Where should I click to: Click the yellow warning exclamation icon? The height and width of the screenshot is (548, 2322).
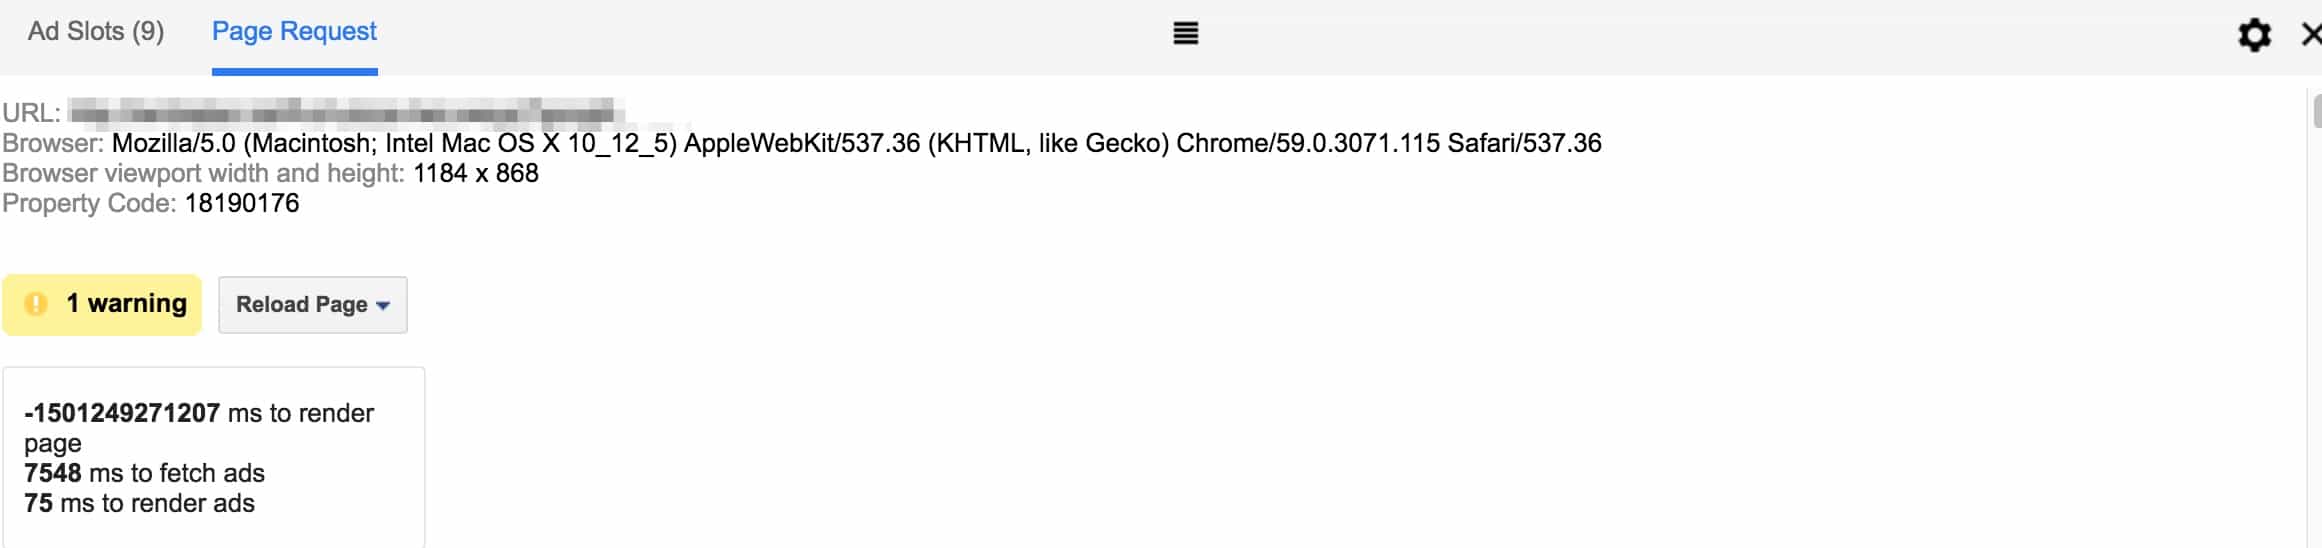click(36, 304)
